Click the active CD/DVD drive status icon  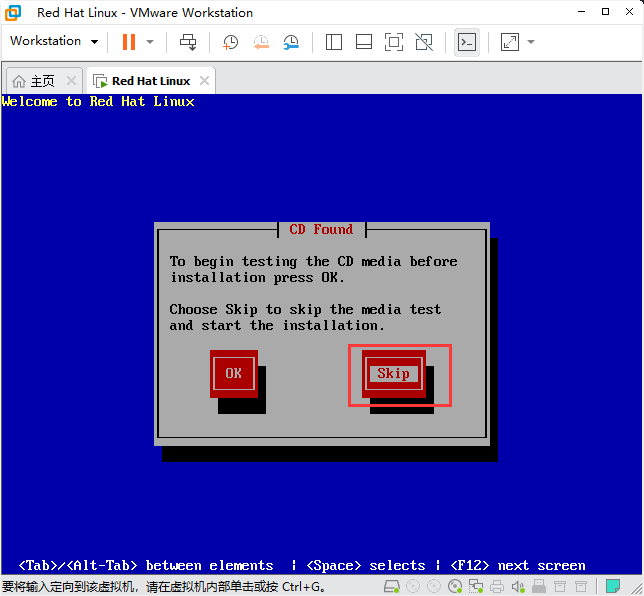coord(455,586)
